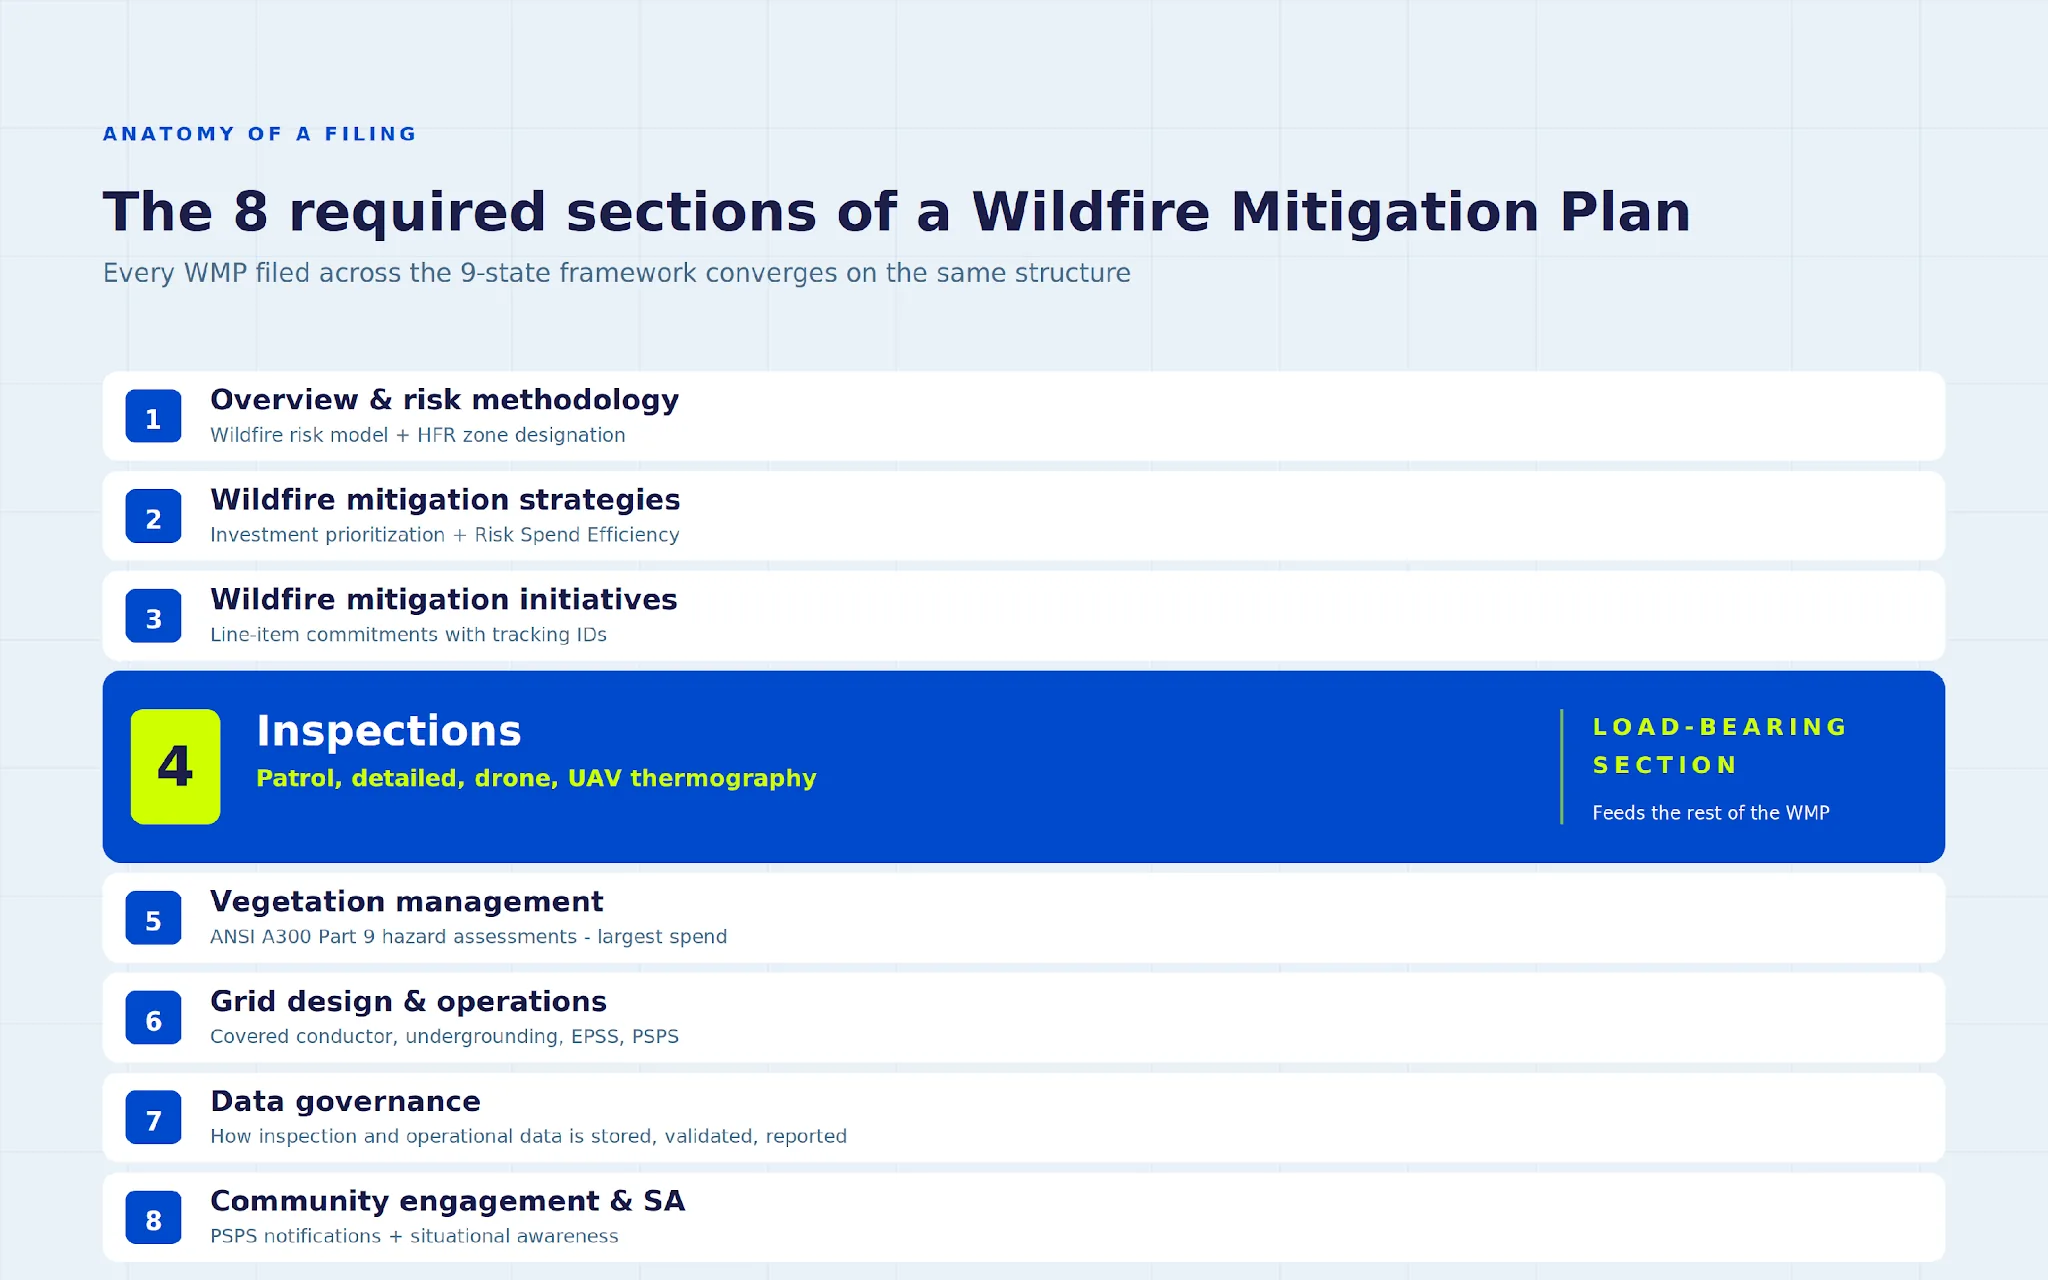Image resolution: width=2048 pixels, height=1280 pixels.
Task: Click the yellow-green number 4 badge
Action: [175, 767]
